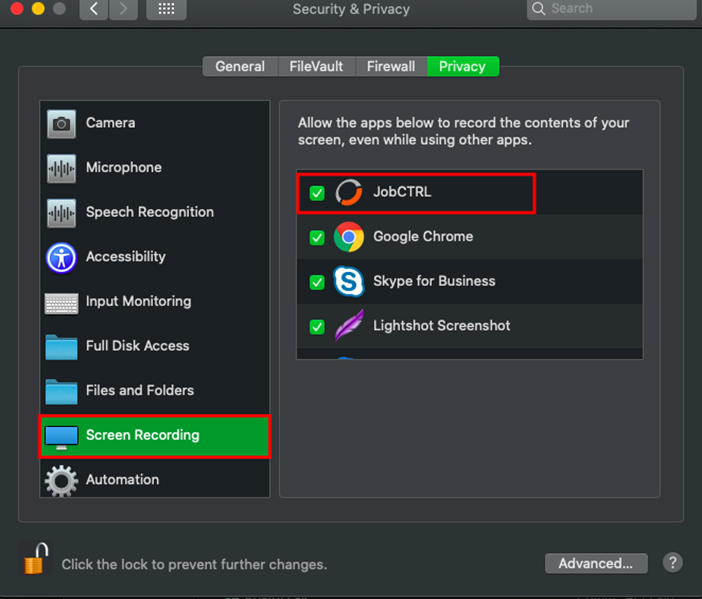Viewport: 702px width, 599px height.
Task: Click the lock icon to prevent changes
Action: tap(35, 559)
